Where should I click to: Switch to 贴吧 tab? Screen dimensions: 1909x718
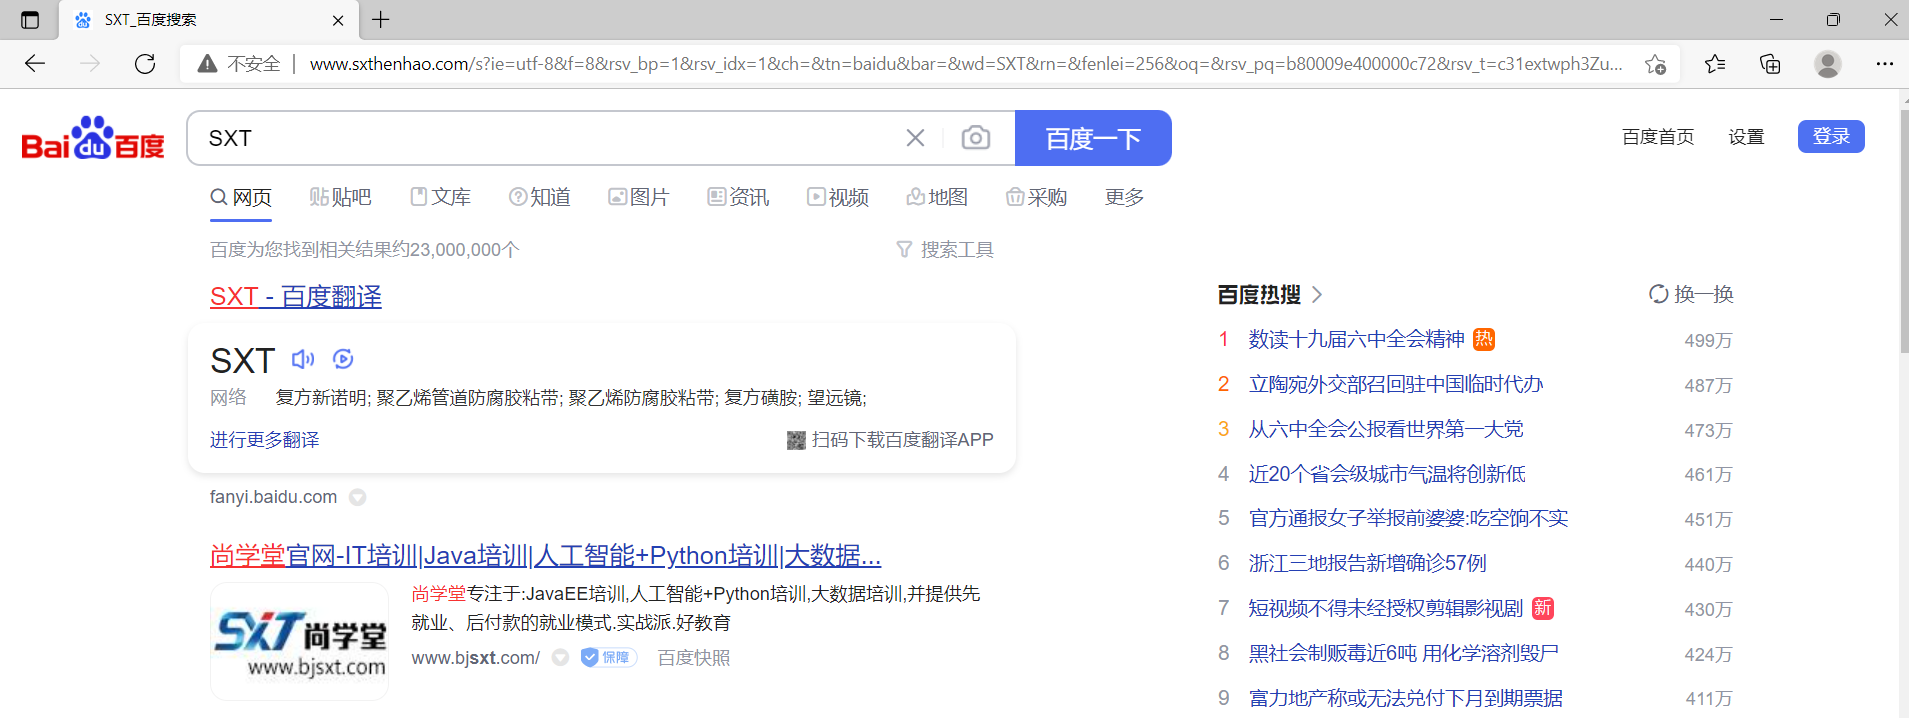pos(340,197)
